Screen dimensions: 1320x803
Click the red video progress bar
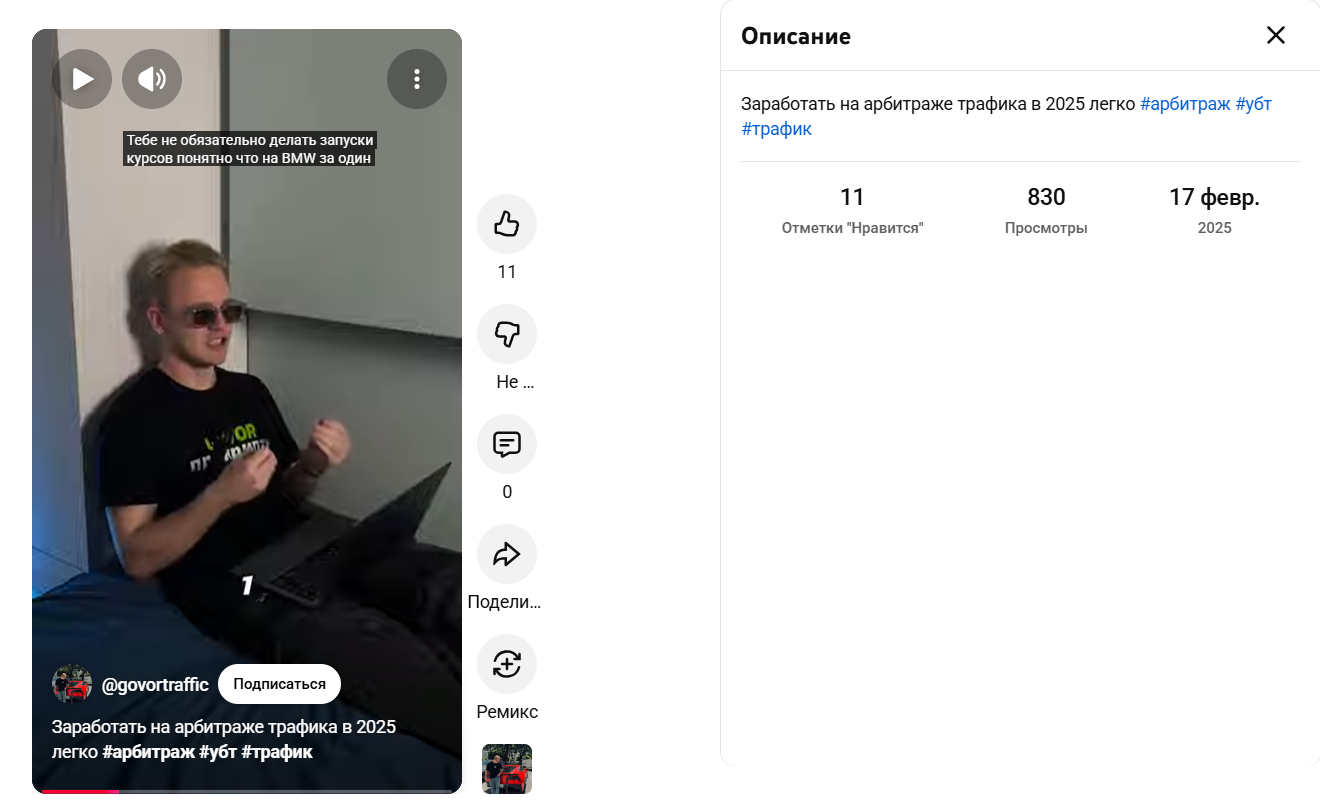point(80,792)
